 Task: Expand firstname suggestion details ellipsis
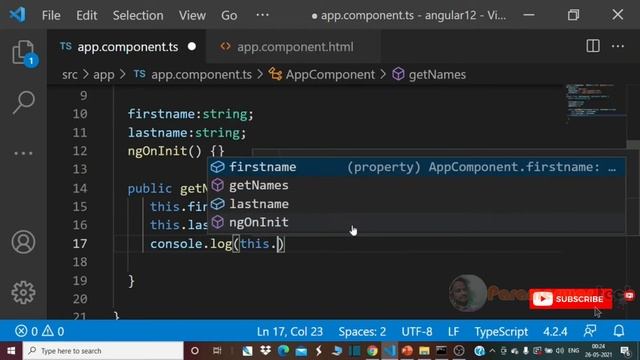pyautogui.click(x=612, y=168)
